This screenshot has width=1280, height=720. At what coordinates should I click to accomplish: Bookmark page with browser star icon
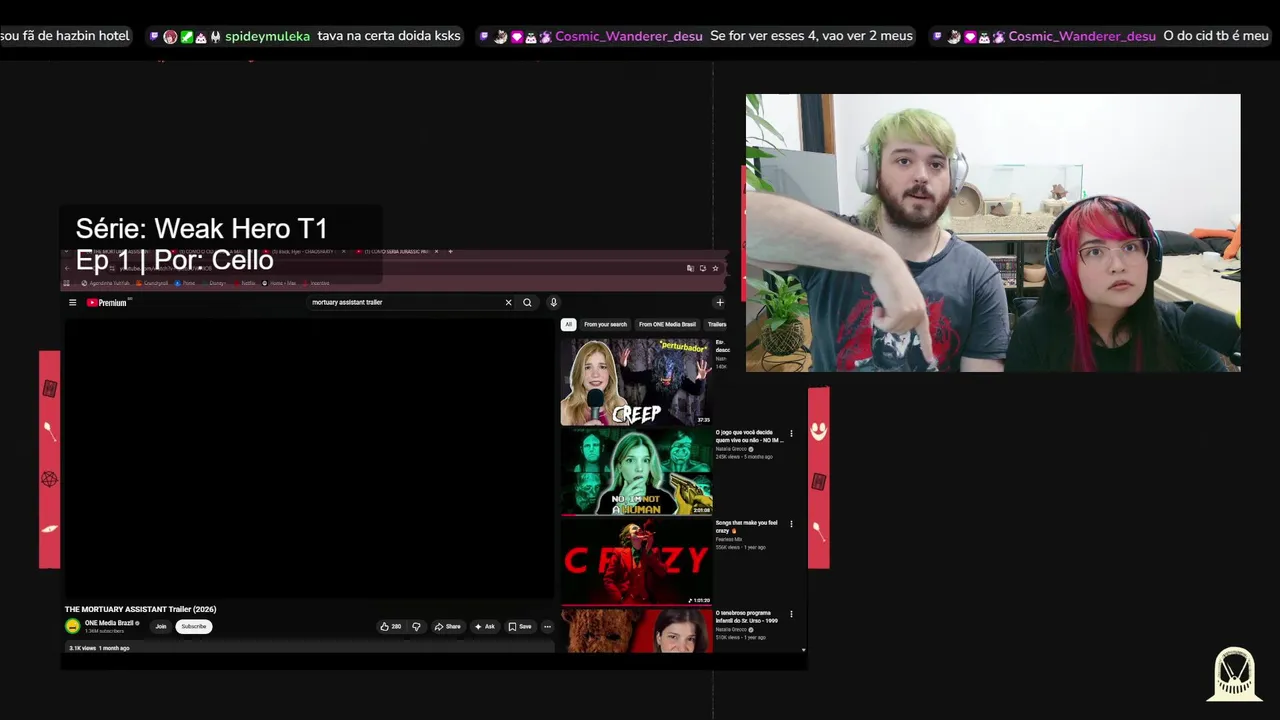715,268
